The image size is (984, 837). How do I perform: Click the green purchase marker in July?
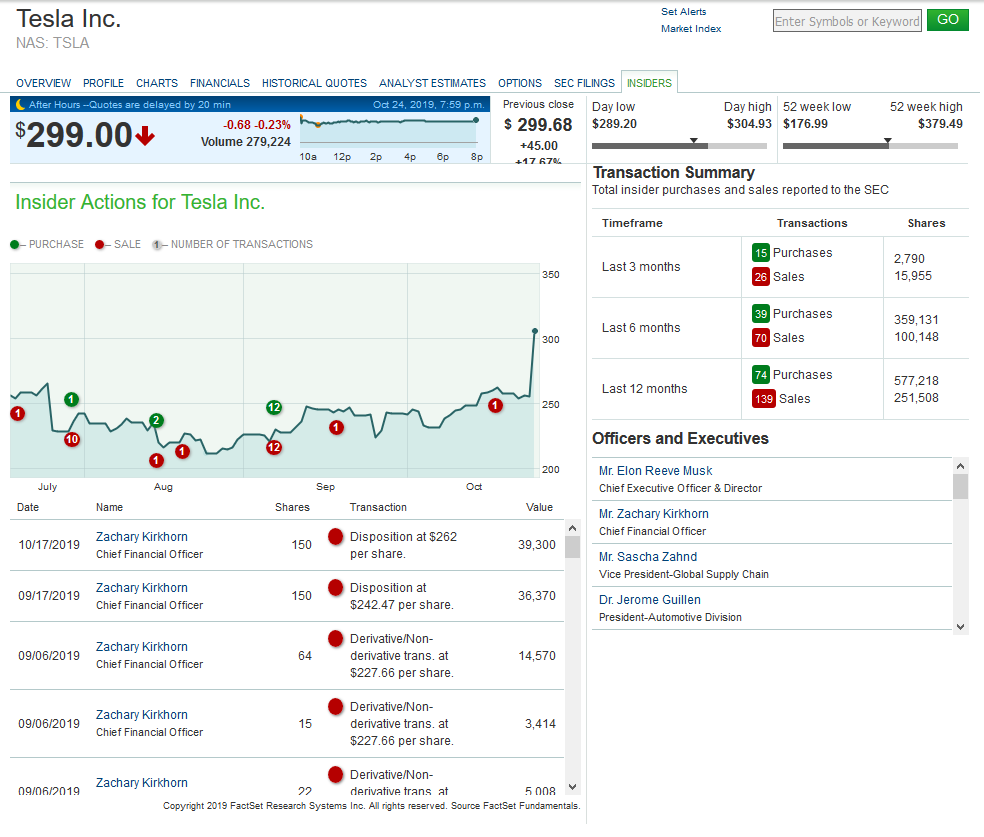[72, 399]
